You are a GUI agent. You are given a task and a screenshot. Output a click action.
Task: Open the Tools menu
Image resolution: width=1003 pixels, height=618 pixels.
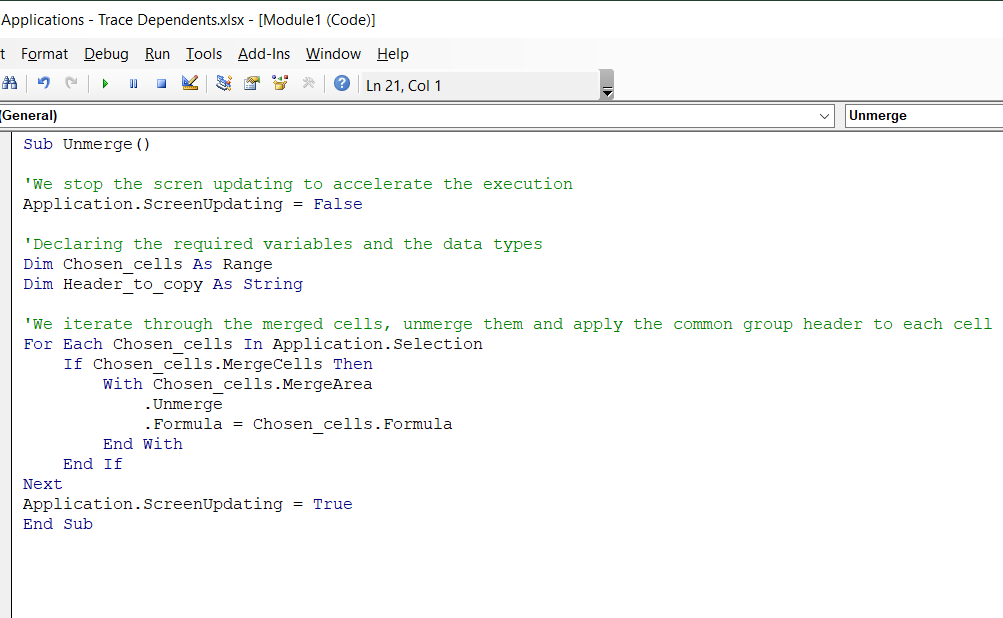(204, 54)
